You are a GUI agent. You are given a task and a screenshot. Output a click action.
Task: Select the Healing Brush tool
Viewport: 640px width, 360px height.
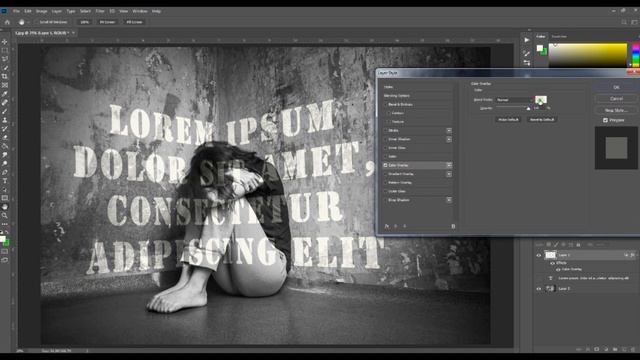(x=5, y=102)
